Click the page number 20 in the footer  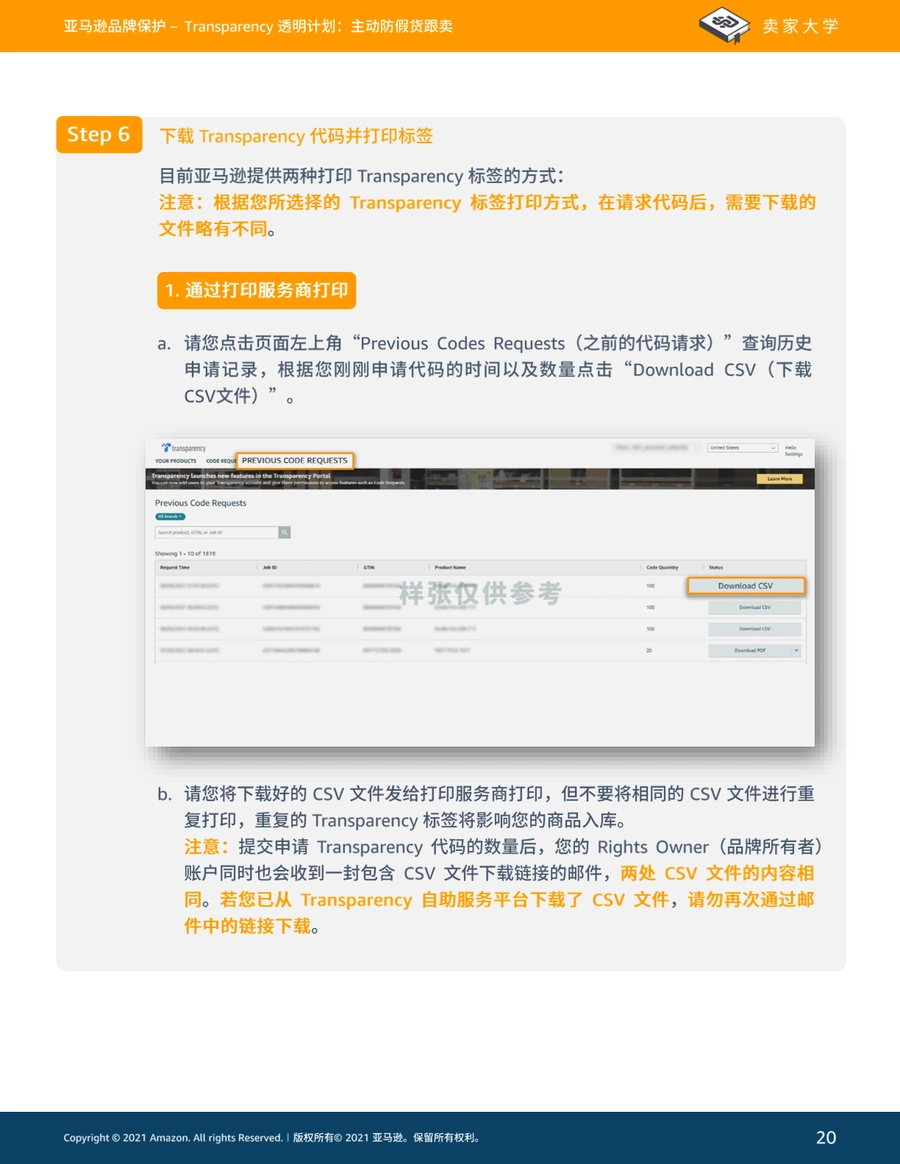coord(826,1137)
